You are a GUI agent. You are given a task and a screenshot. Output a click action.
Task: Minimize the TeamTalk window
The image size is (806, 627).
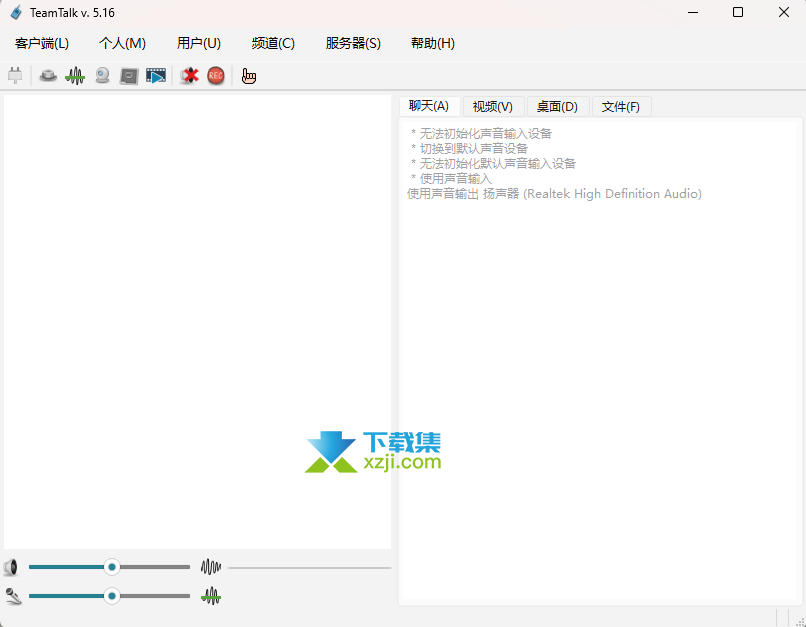(693, 12)
